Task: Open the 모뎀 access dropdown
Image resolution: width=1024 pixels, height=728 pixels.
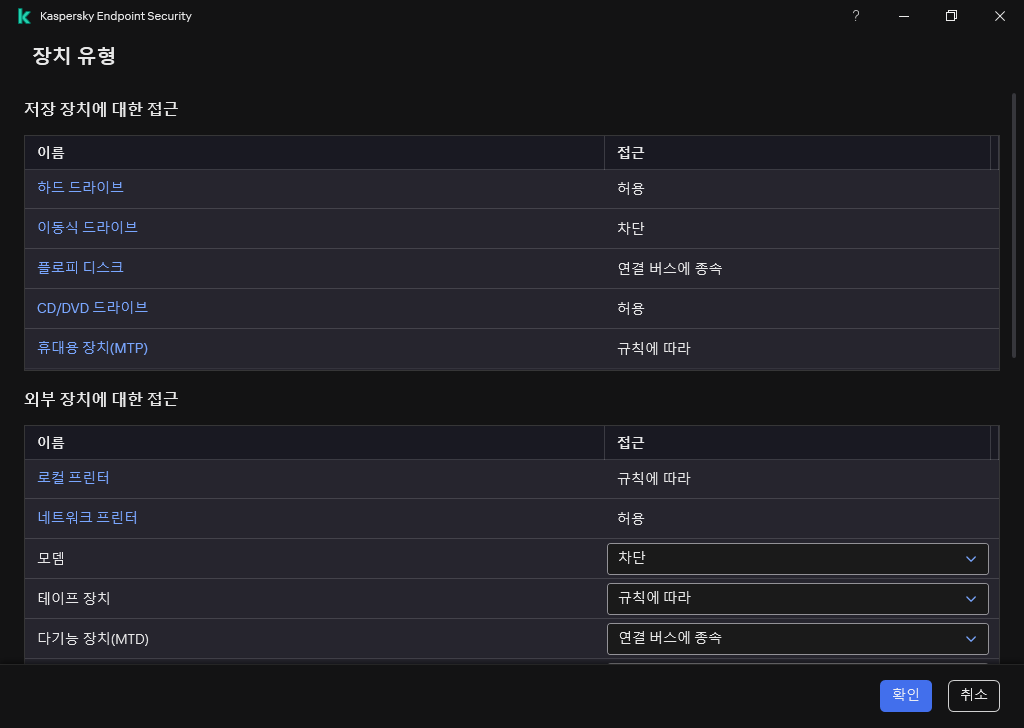Action: [797, 558]
